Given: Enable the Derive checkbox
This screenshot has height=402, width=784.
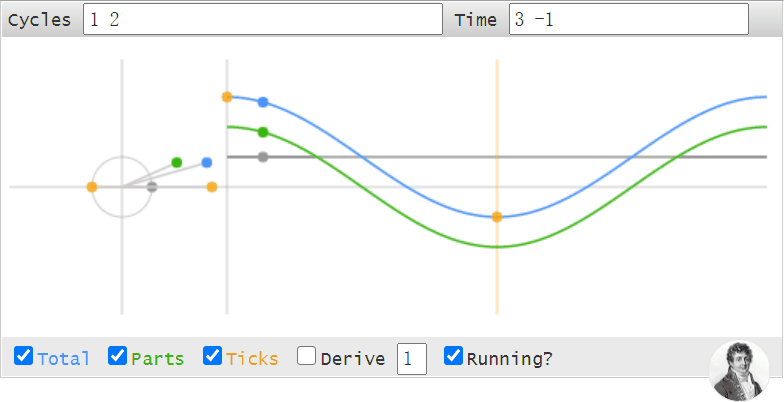Looking at the screenshot, I should (306, 356).
